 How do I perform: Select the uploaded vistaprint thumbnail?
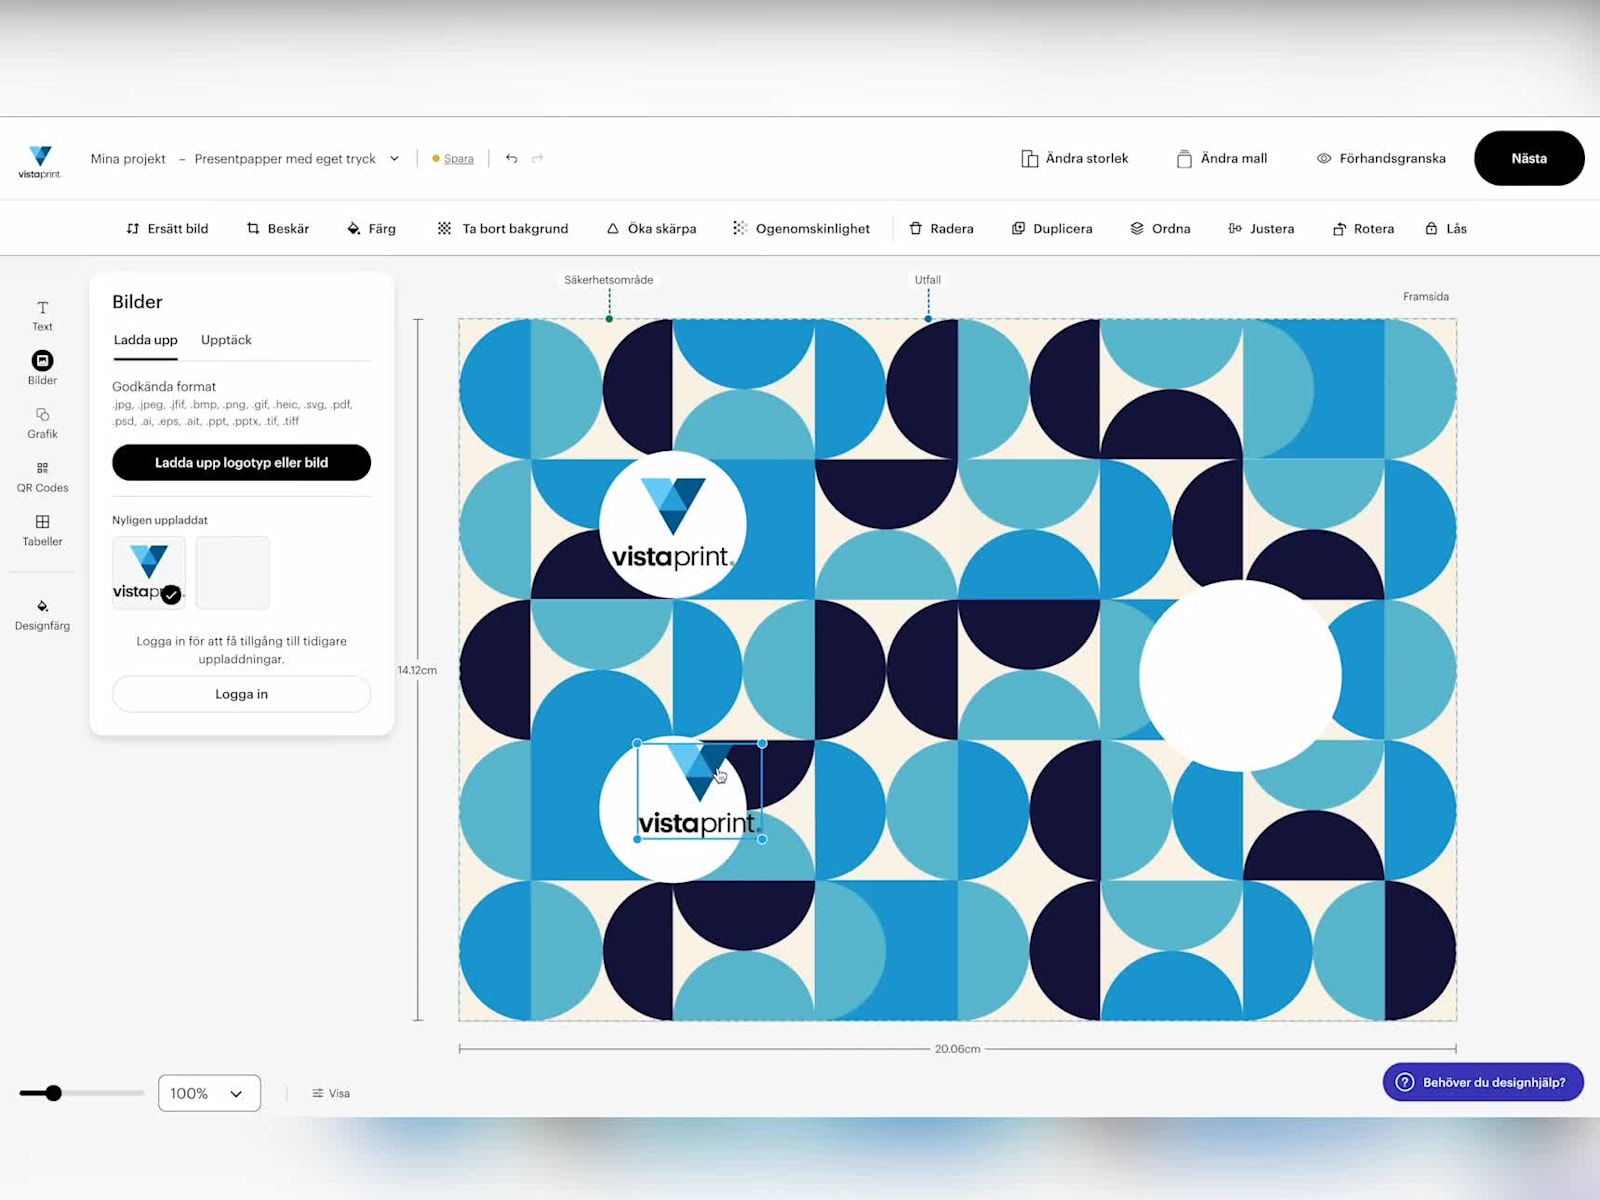(148, 572)
